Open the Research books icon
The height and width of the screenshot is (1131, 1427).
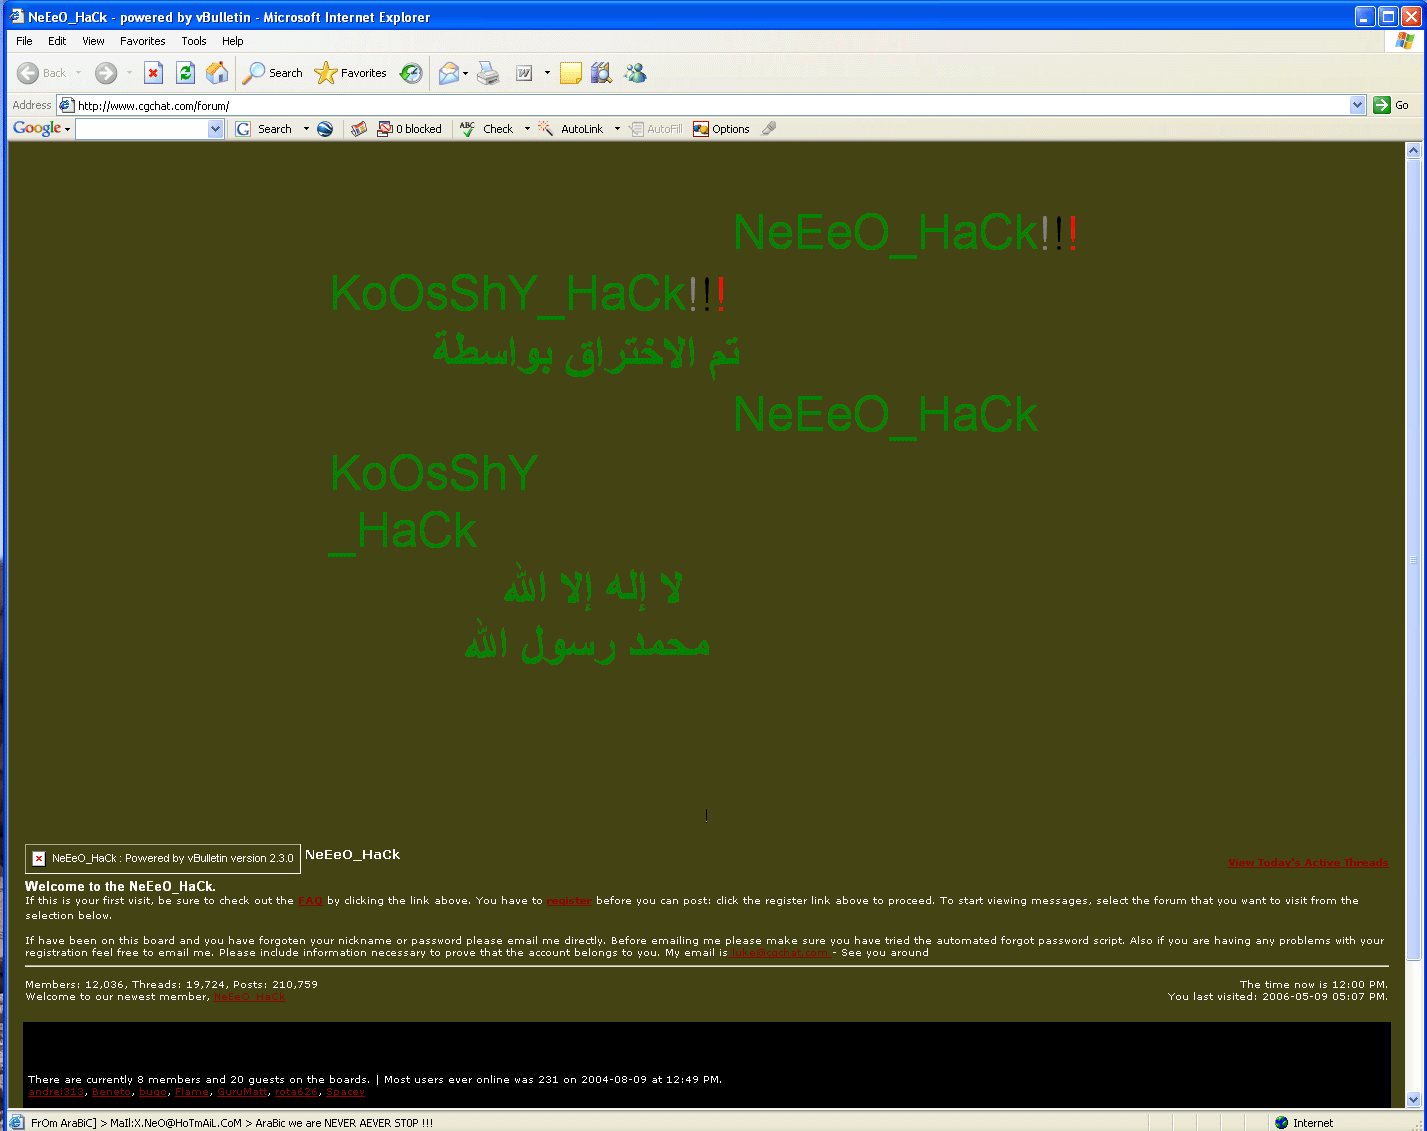(x=601, y=73)
